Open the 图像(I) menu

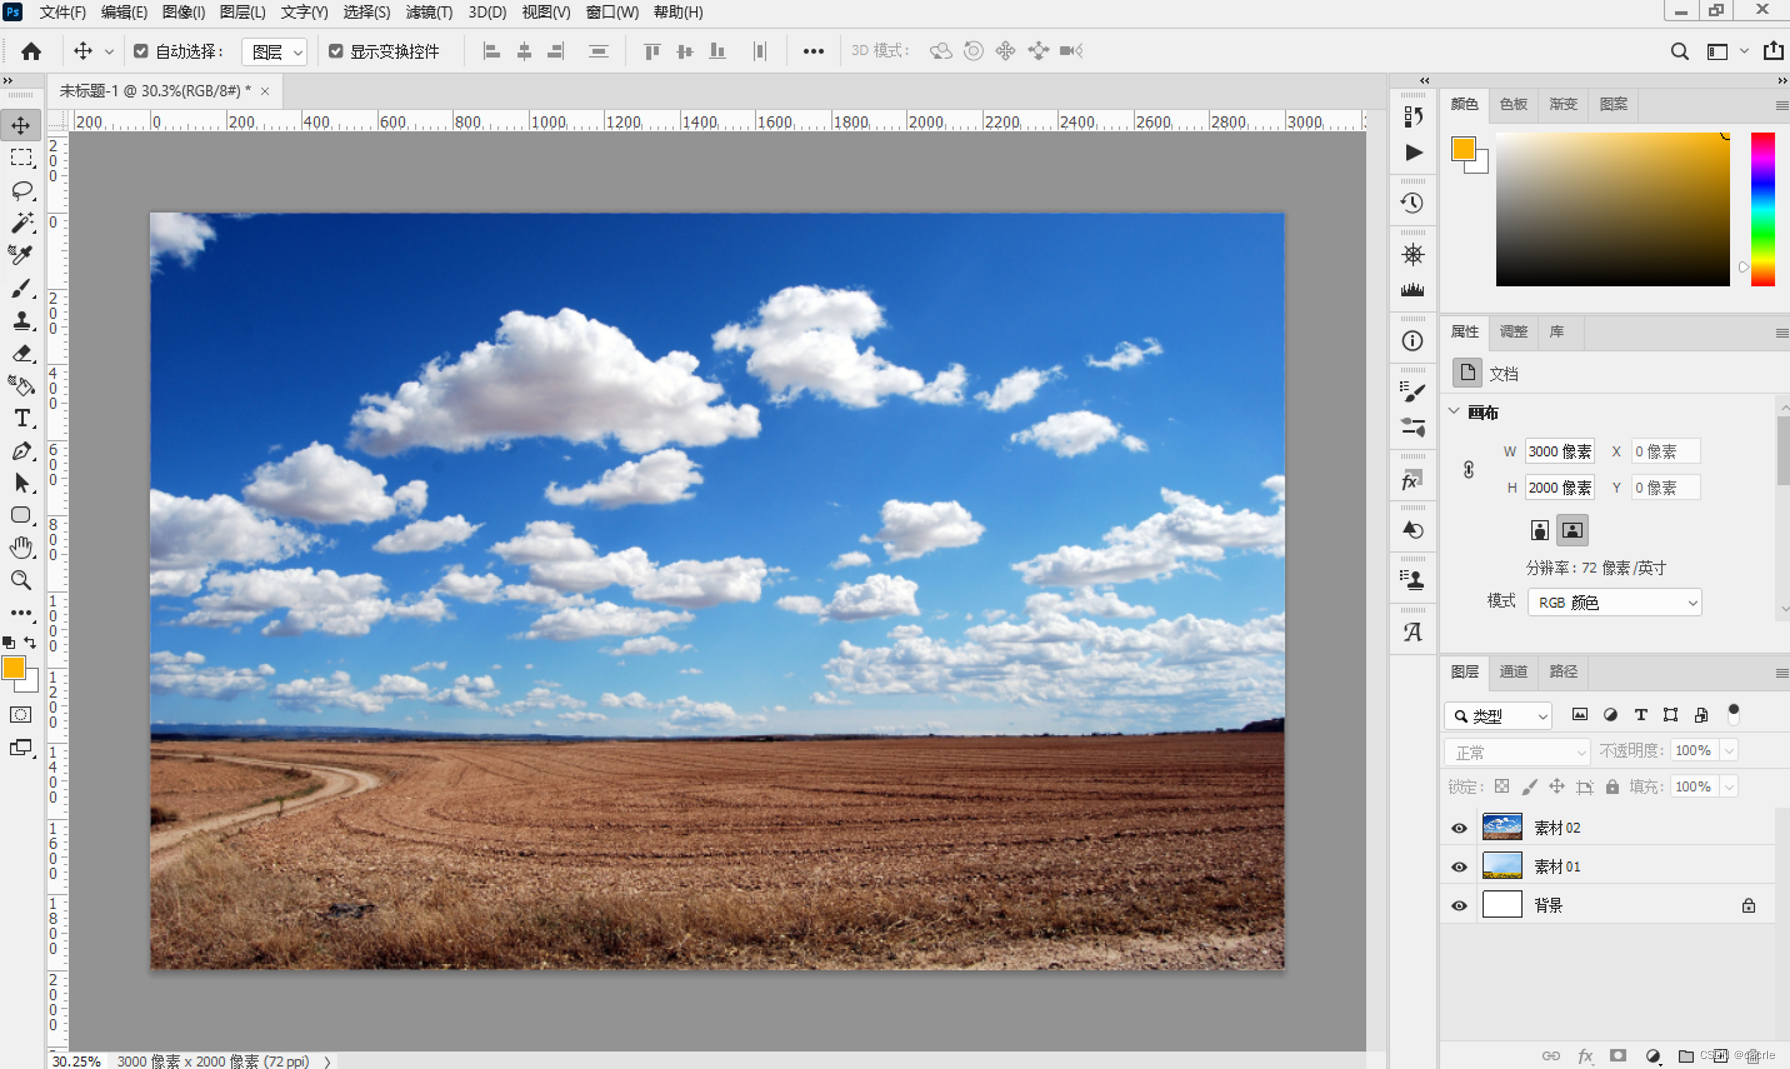tap(183, 12)
